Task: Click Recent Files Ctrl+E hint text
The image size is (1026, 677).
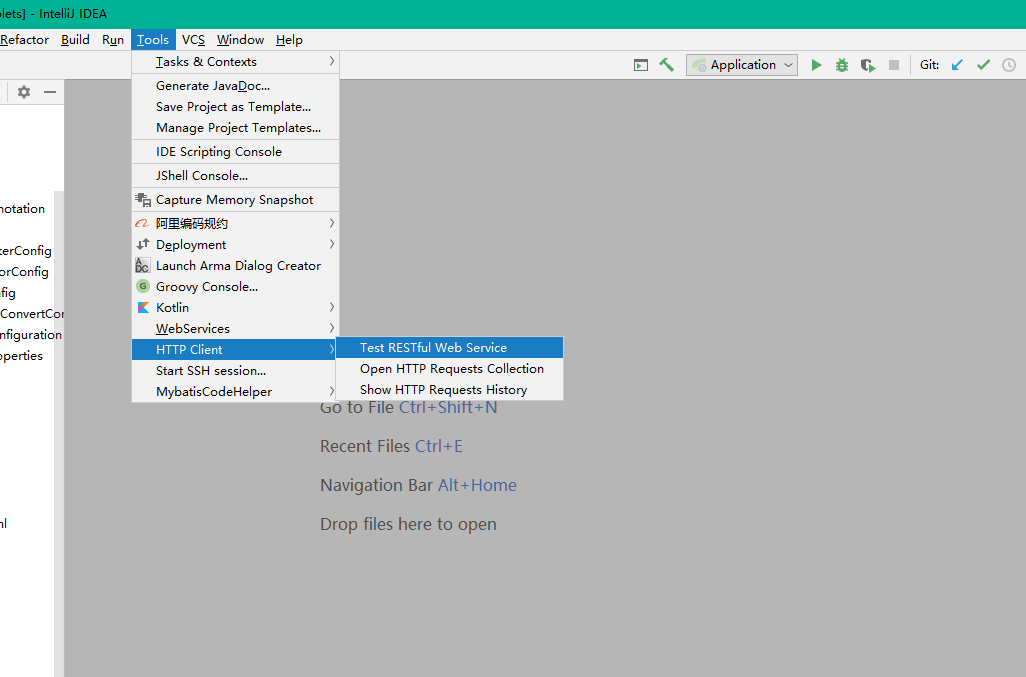Action: (x=391, y=446)
